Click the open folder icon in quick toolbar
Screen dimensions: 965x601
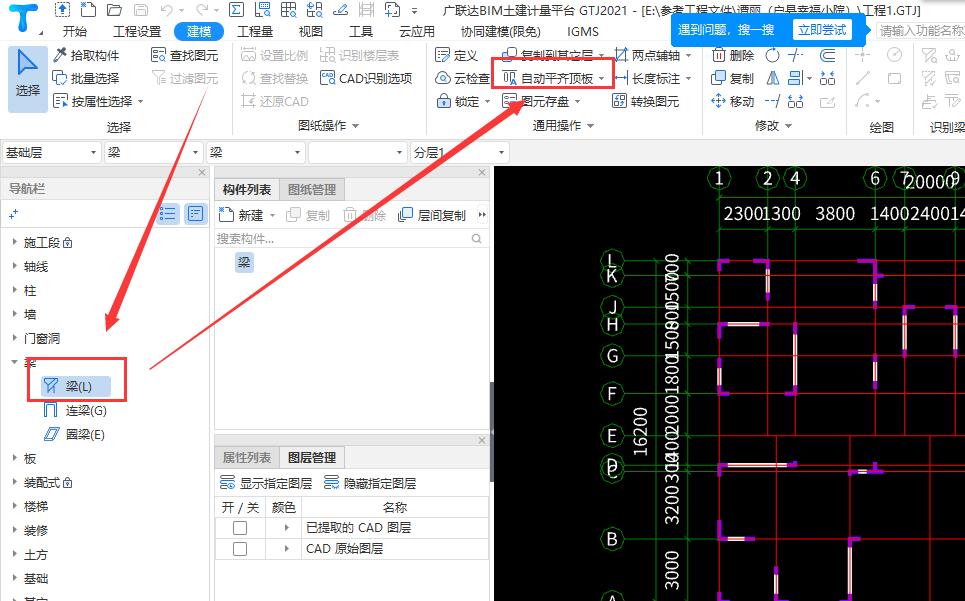coord(114,9)
